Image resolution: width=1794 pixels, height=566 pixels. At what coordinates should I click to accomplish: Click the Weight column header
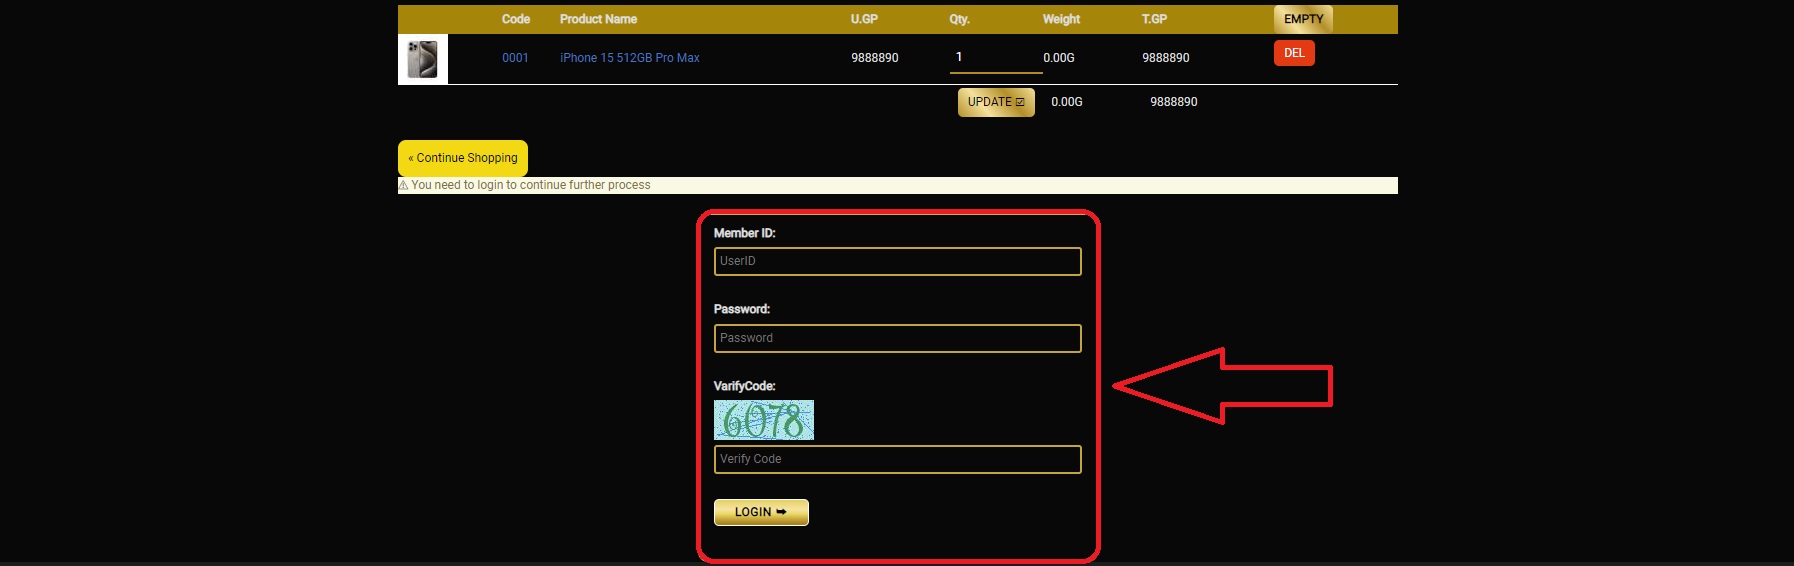point(1061,19)
